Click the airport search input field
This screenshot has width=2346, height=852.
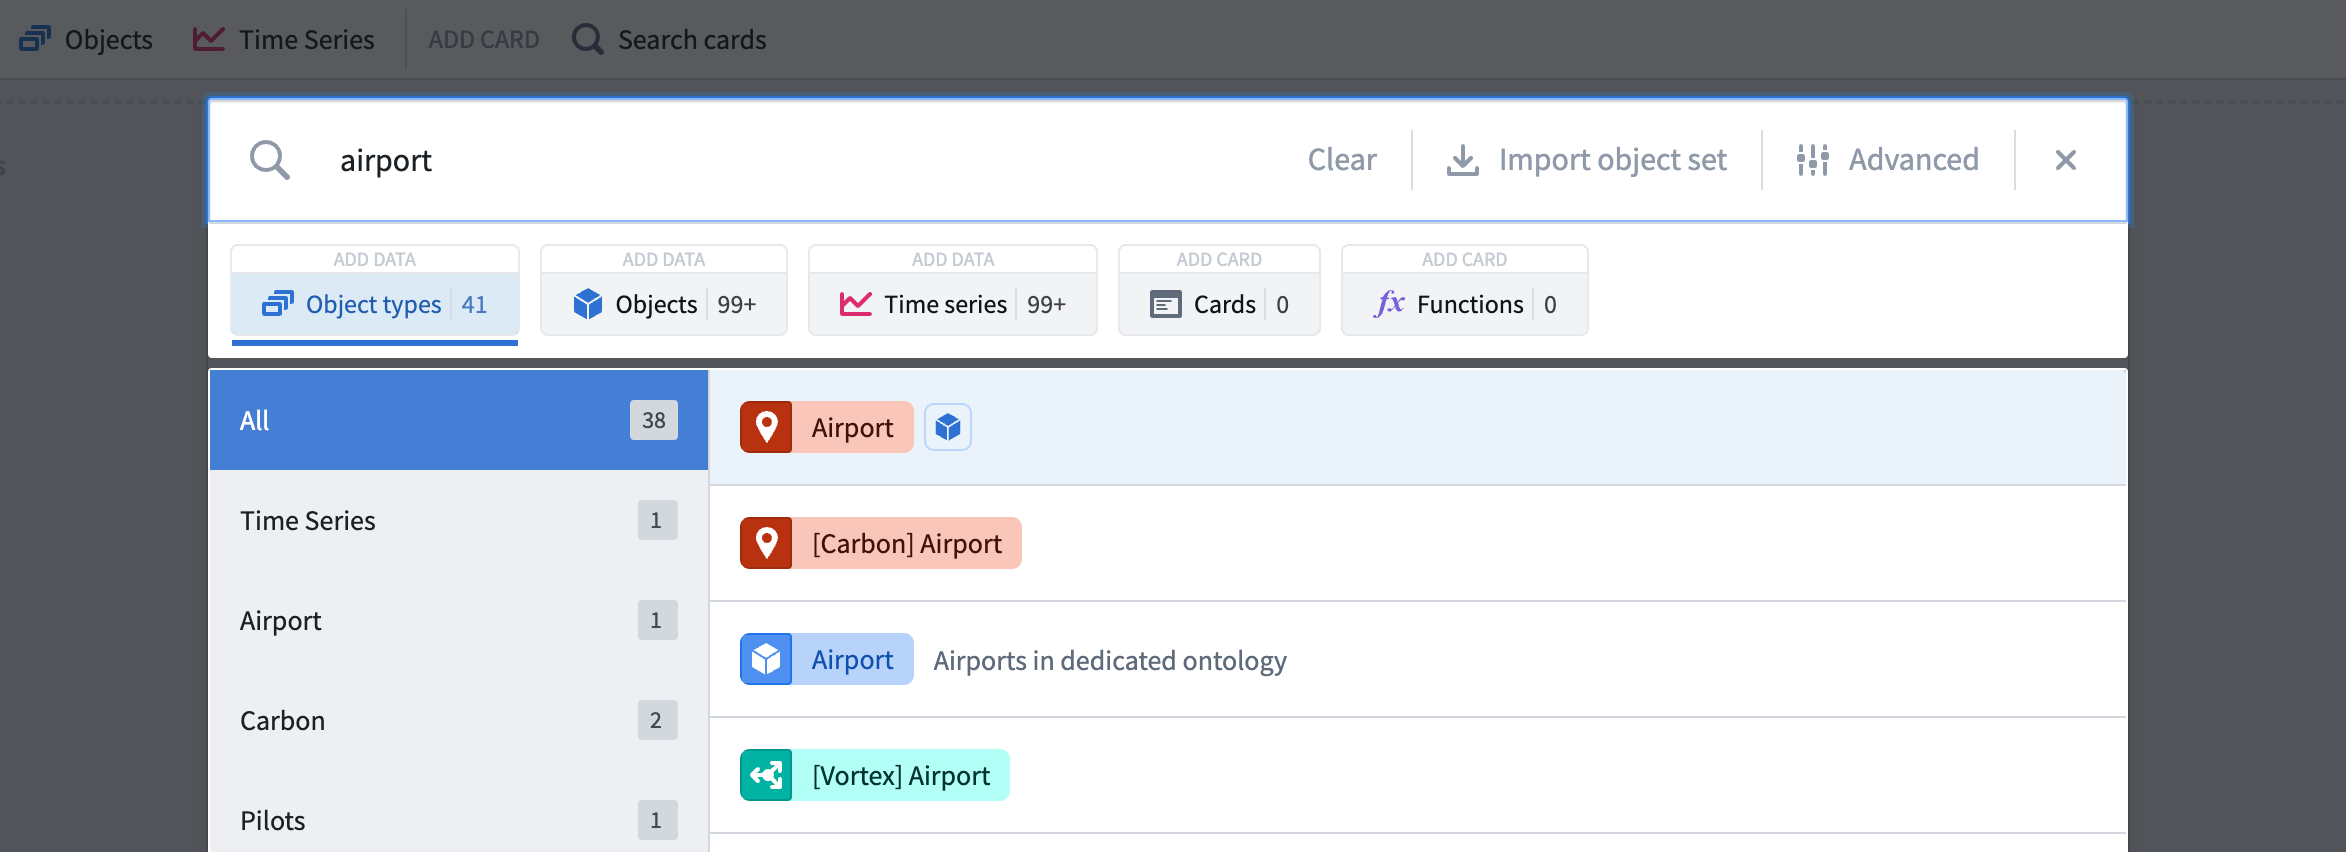click(800, 160)
